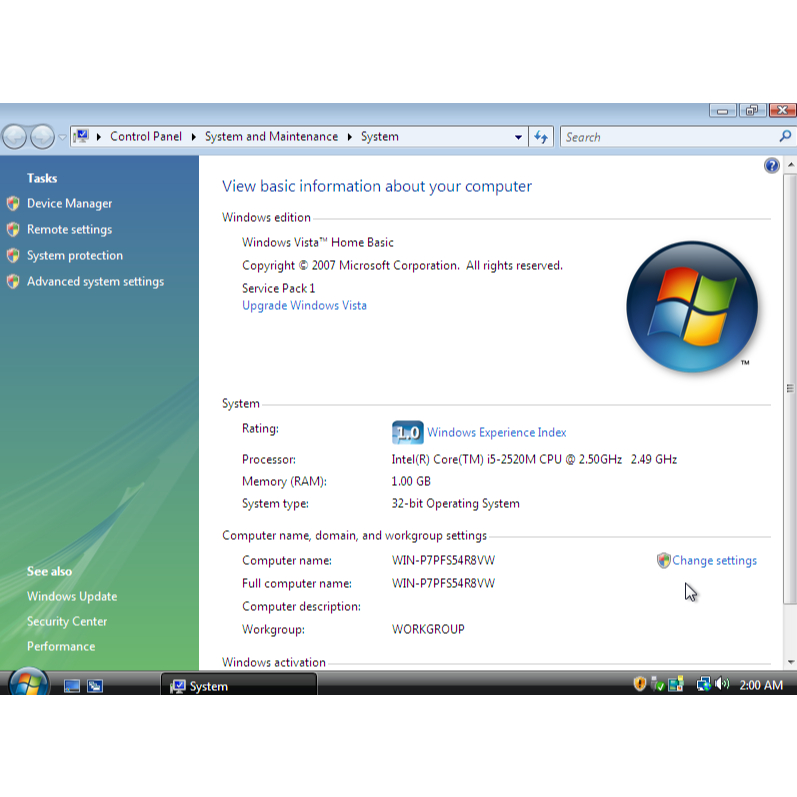Image resolution: width=797 pixels, height=797 pixels.
Task: Click the computer icon in the address bar
Action: coord(81,136)
